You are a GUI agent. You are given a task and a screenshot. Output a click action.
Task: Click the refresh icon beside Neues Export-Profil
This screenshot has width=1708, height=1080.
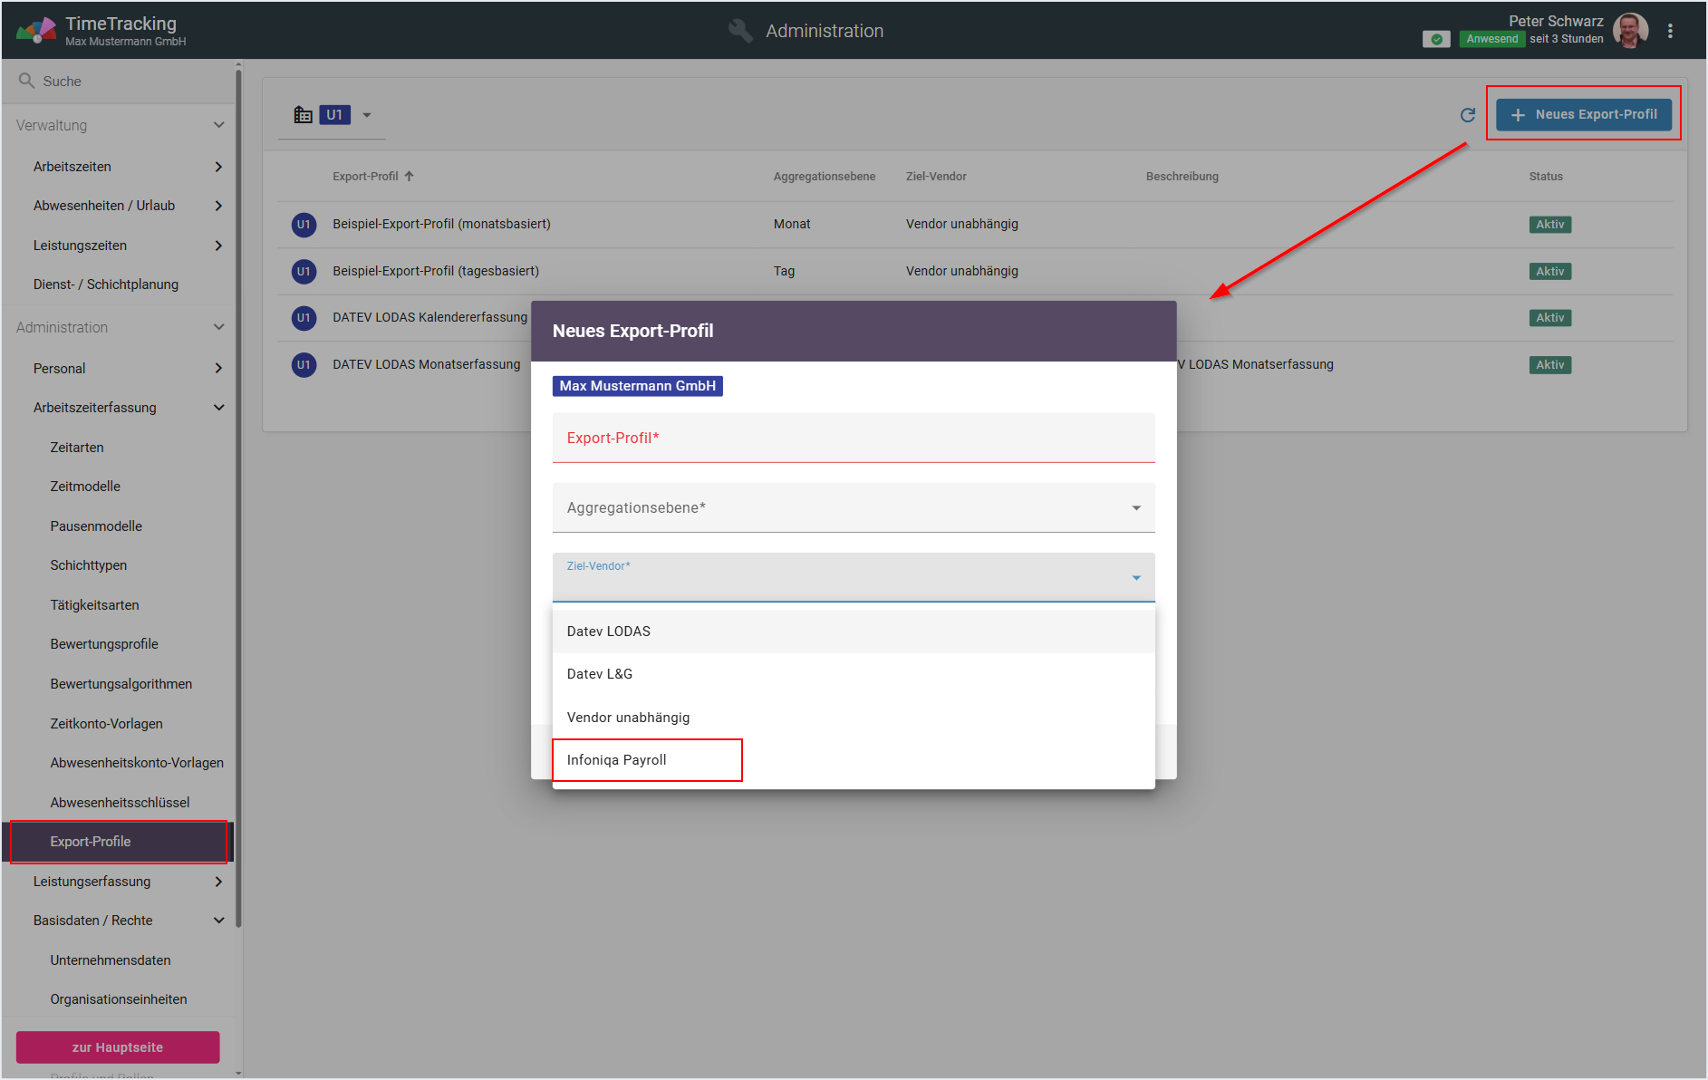1467,115
